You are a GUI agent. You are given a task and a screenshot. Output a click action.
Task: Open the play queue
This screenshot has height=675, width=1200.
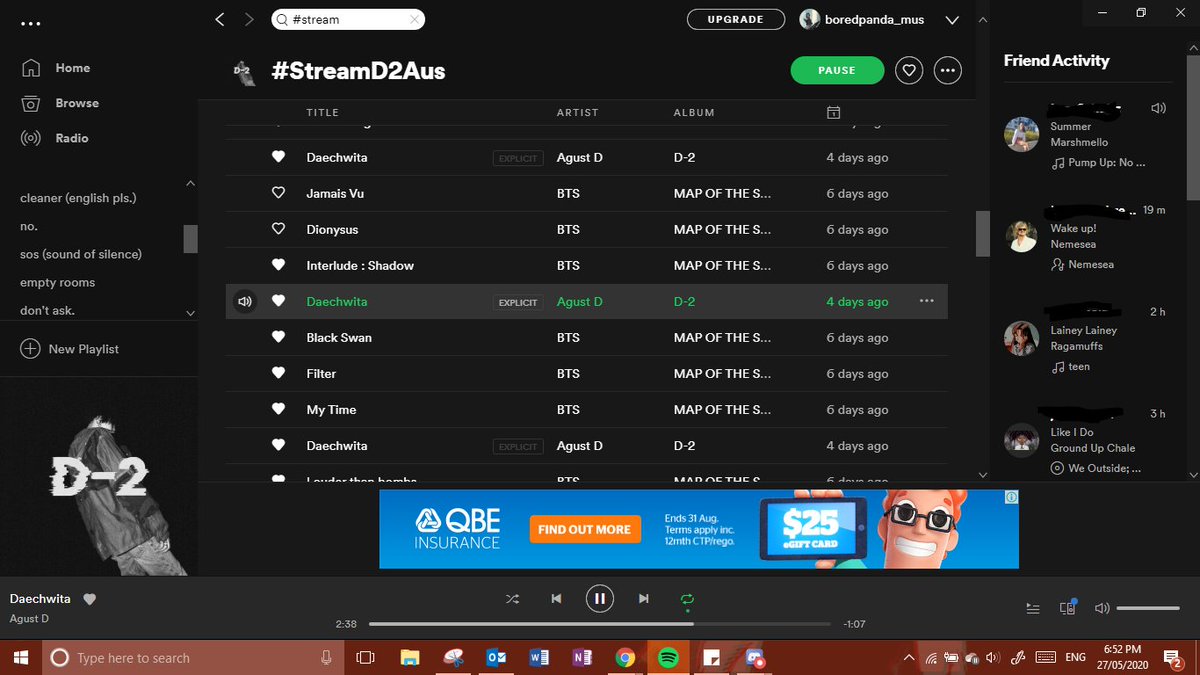click(x=1033, y=608)
